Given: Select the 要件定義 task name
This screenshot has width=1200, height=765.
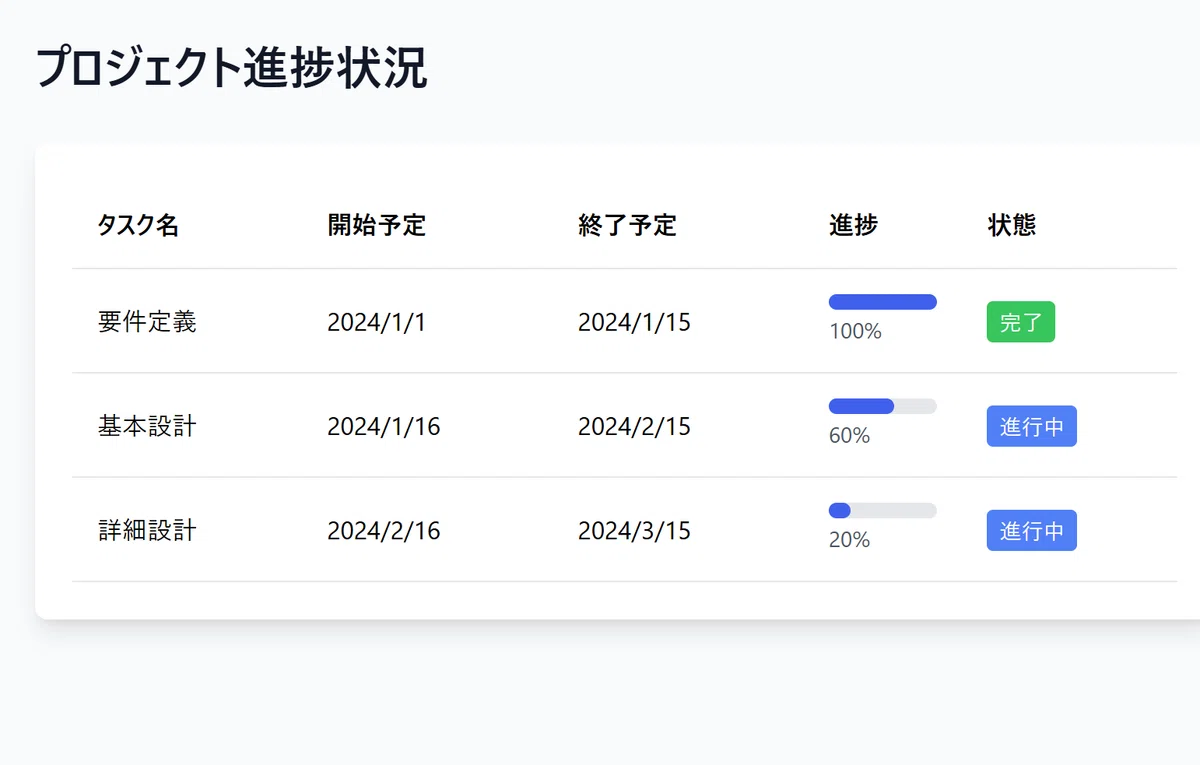Looking at the screenshot, I should click(x=147, y=322).
